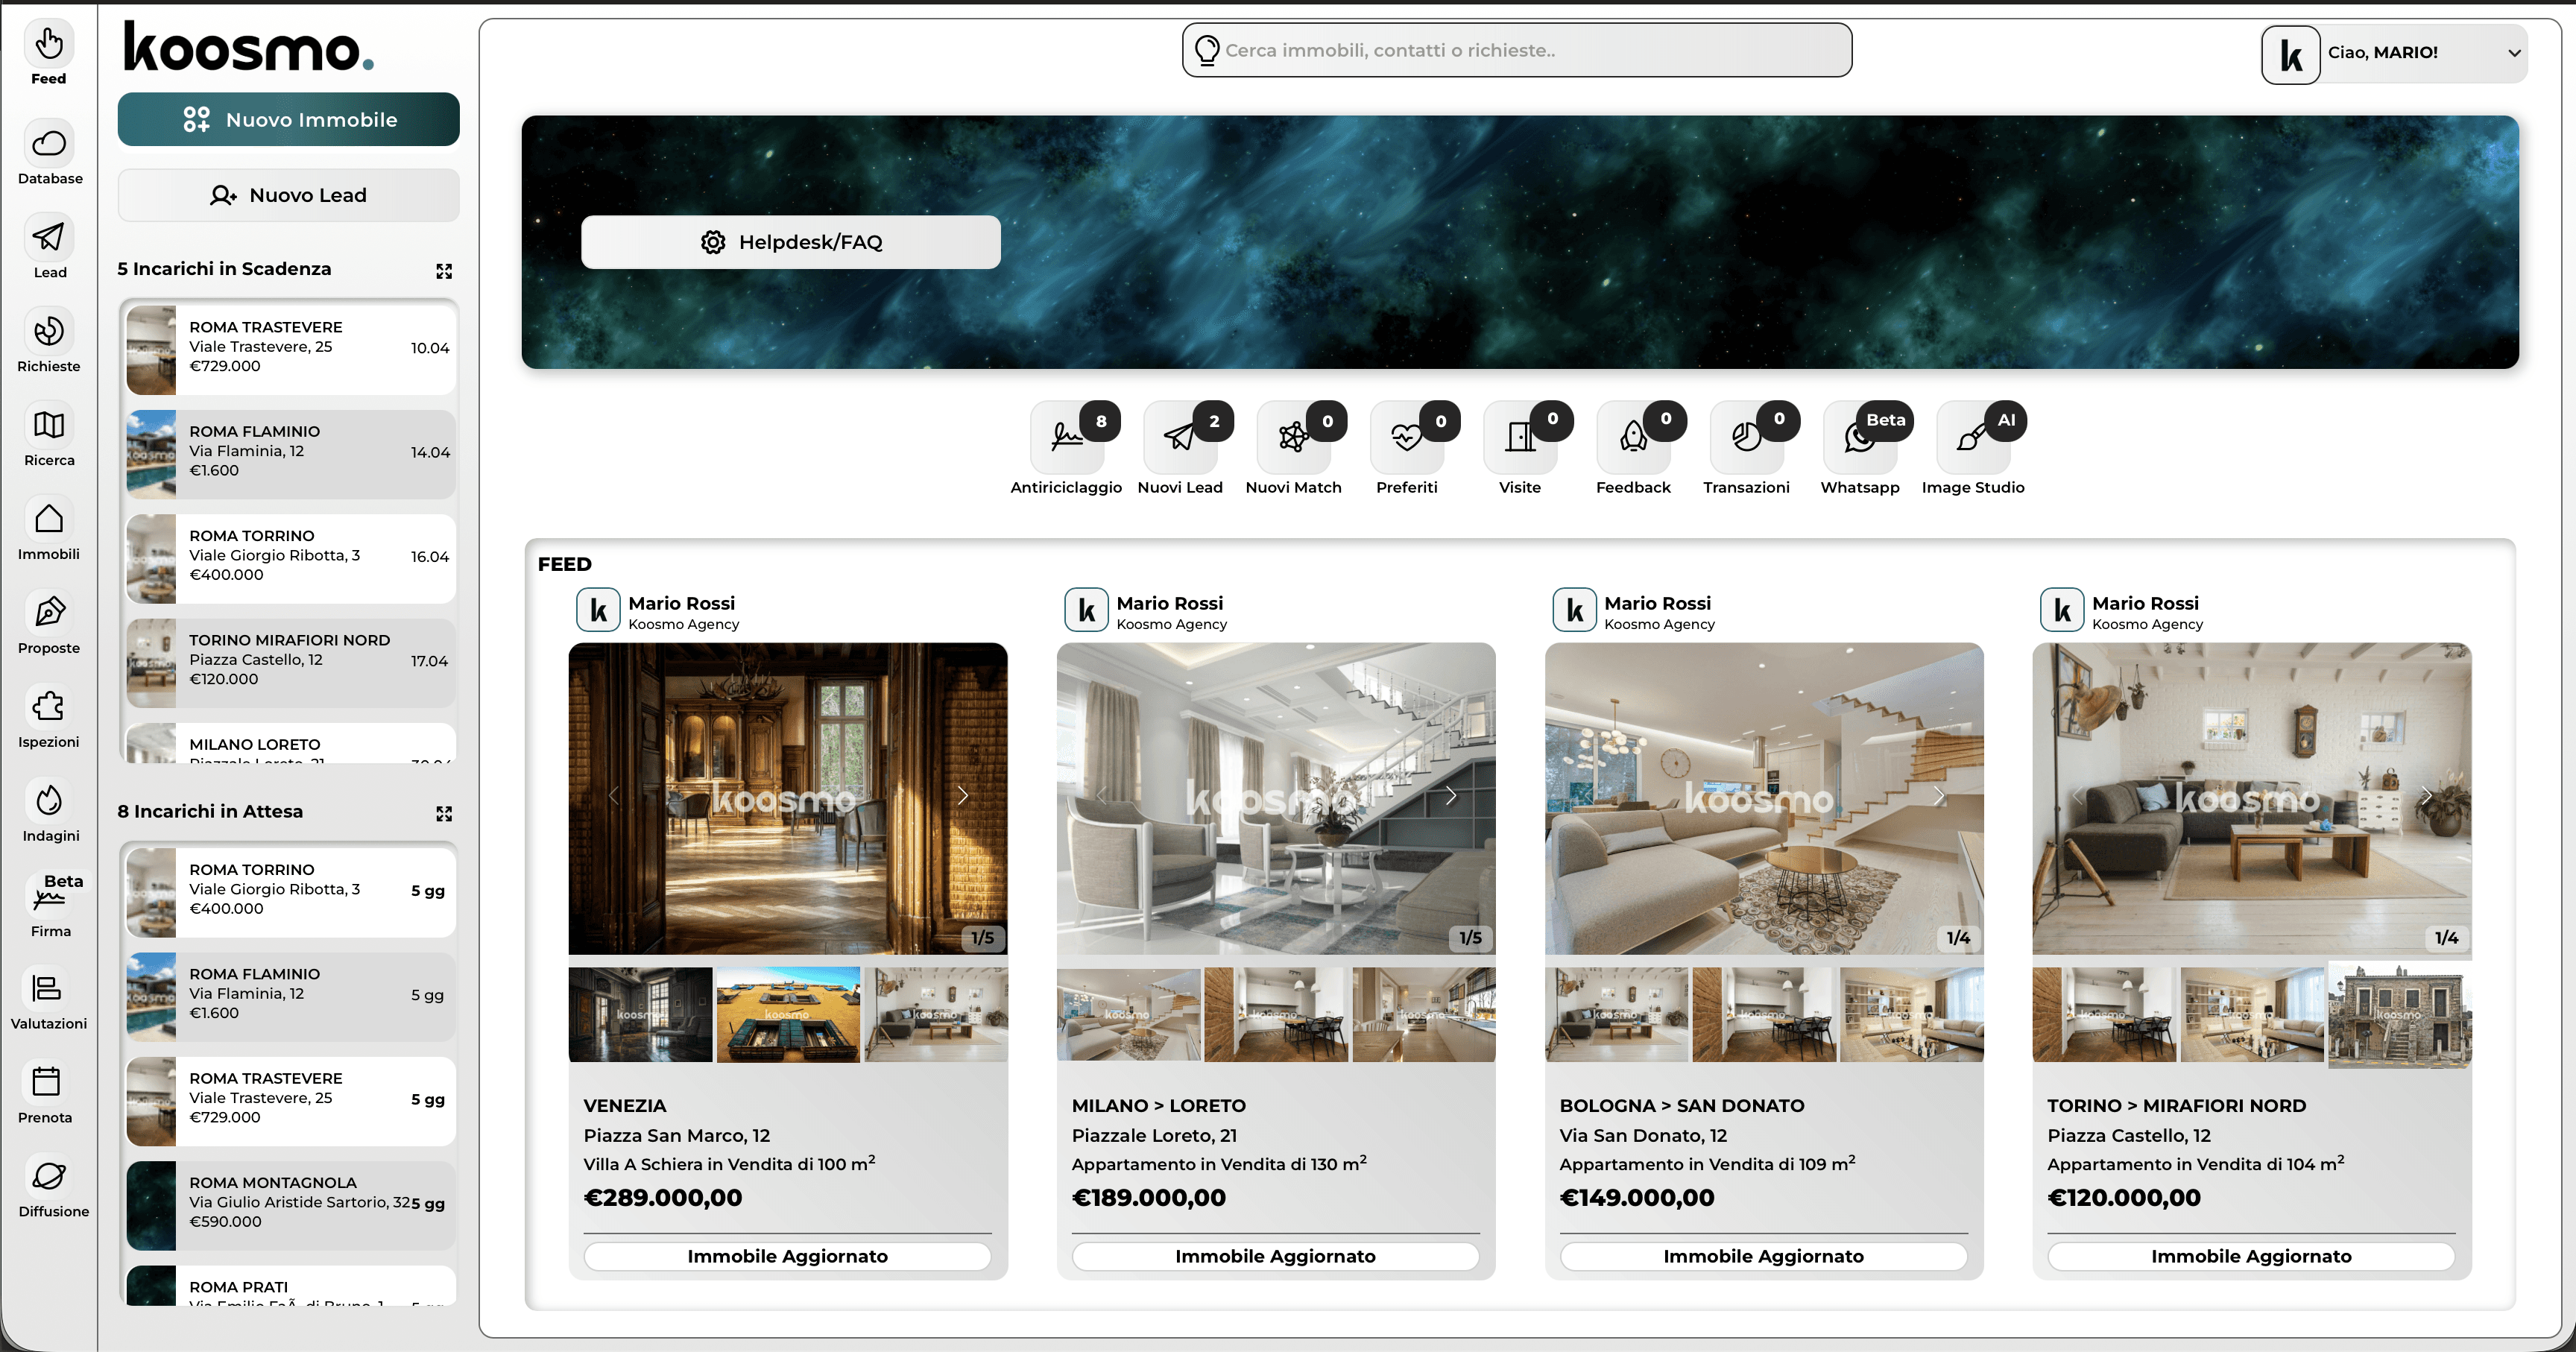Open Transazioni shortcut icon
The height and width of the screenshot is (1352, 2576).
tap(1746, 437)
